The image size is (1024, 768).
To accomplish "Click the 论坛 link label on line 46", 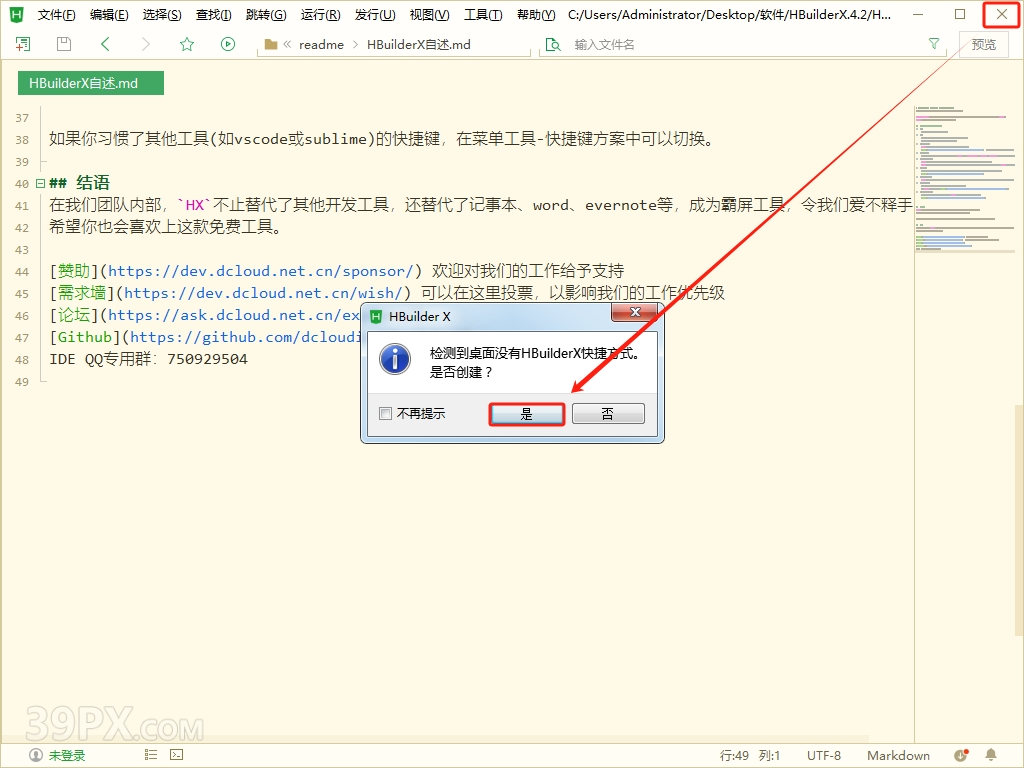I will [x=74, y=315].
